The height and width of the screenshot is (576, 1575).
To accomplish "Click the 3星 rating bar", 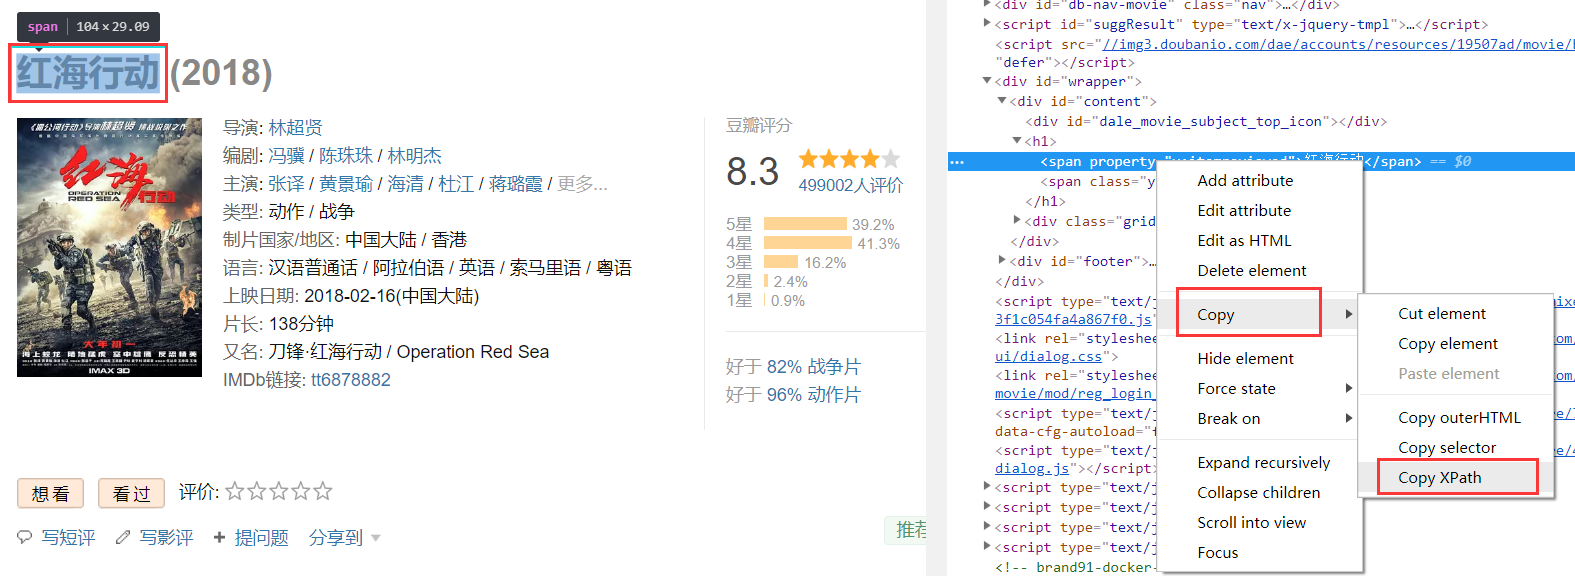I will pyautogui.click(x=781, y=262).
